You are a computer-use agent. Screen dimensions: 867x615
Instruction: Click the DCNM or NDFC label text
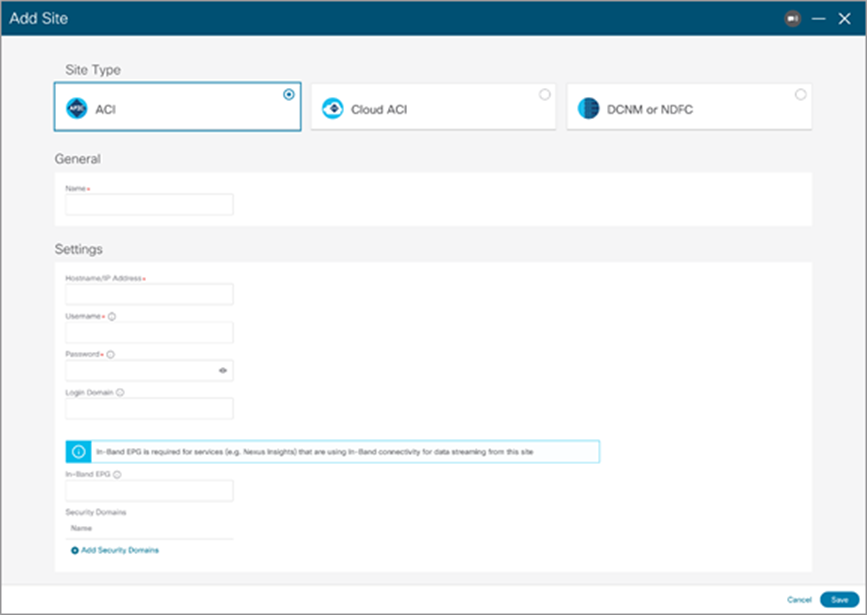point(650,110)
